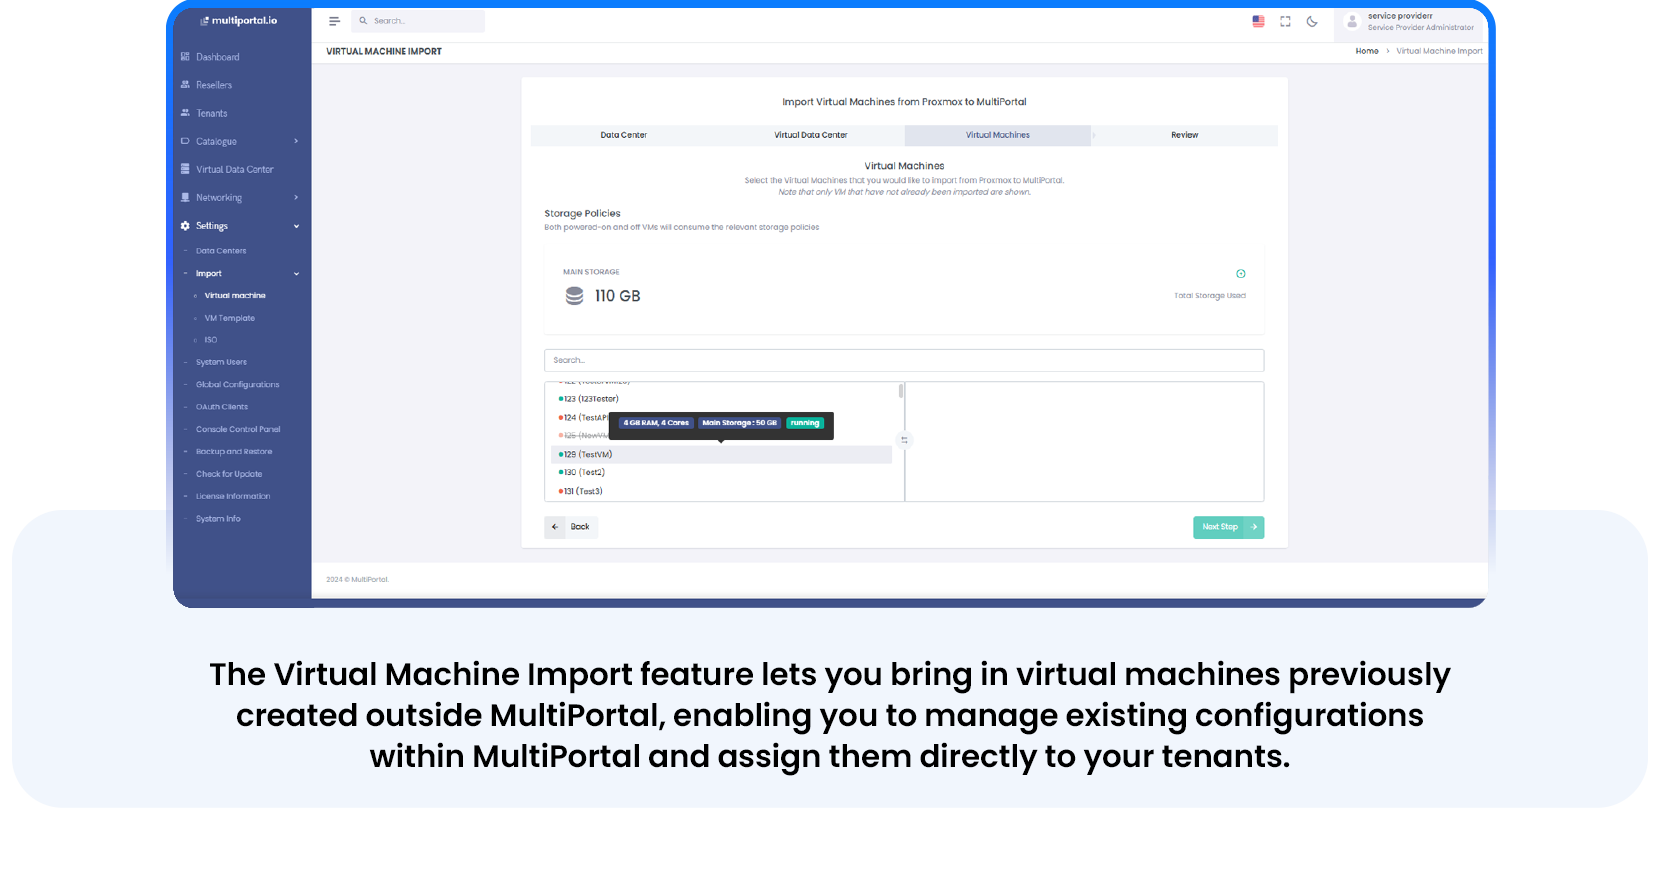Focus the top bar Search field
Screen dimensions: 1661x891
[418, 21]
